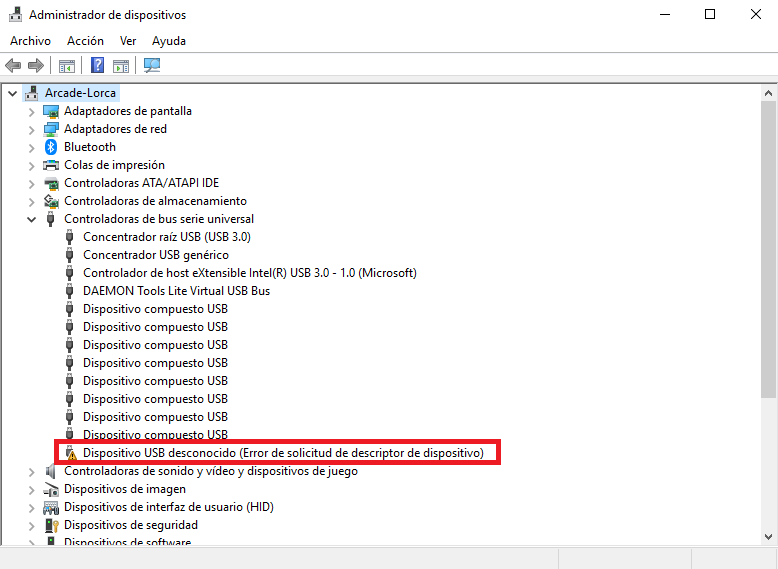
Task: Select the Concentrador USB genérico label
Action: tap(156, 255)
